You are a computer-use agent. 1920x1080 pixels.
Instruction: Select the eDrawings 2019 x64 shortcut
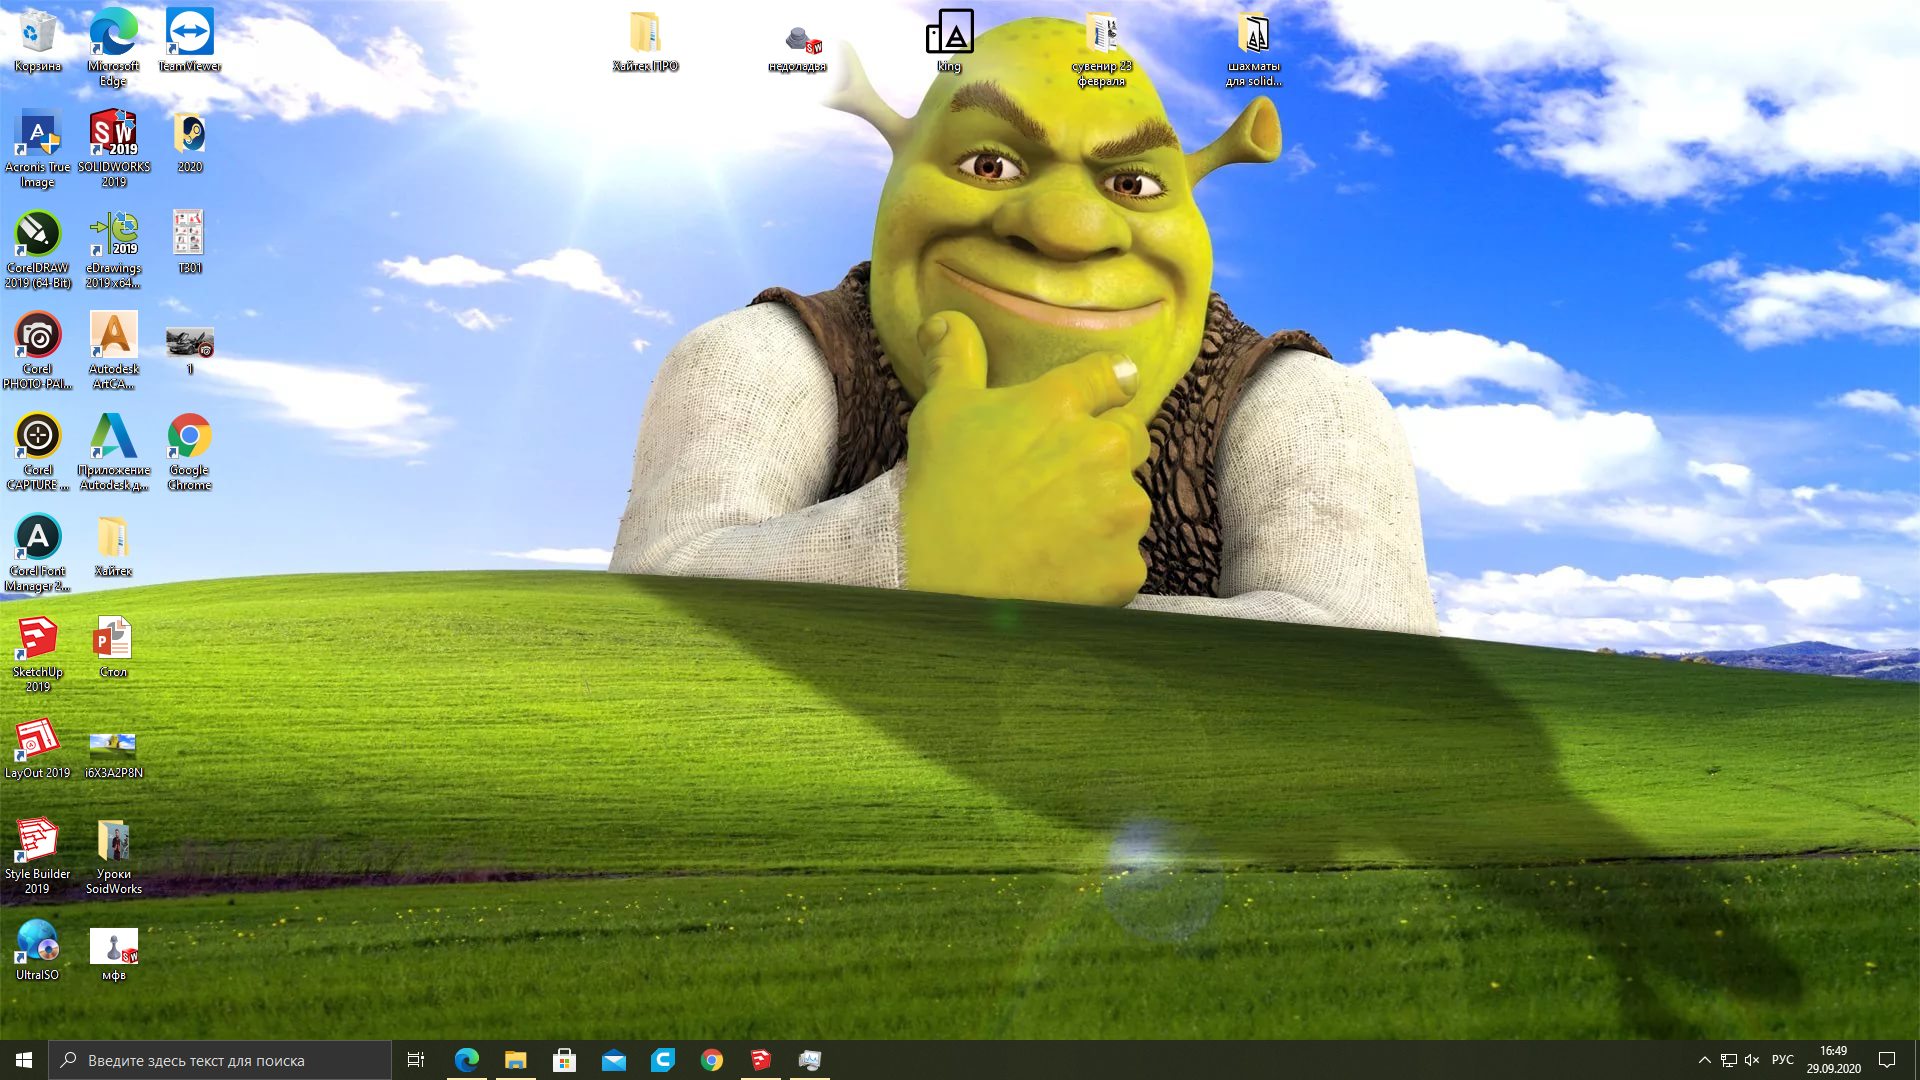(113, 250)
